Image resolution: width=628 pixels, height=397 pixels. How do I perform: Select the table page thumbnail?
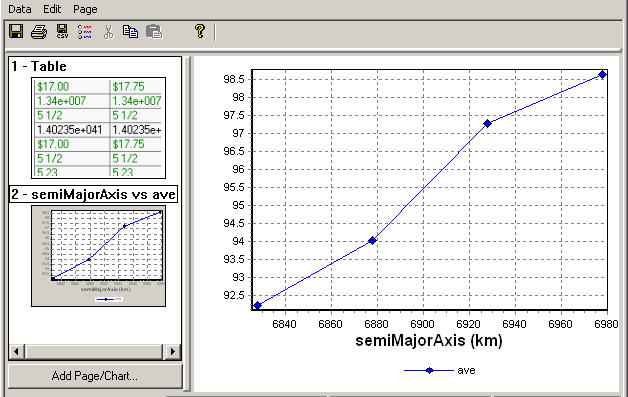tap(99, 128)
